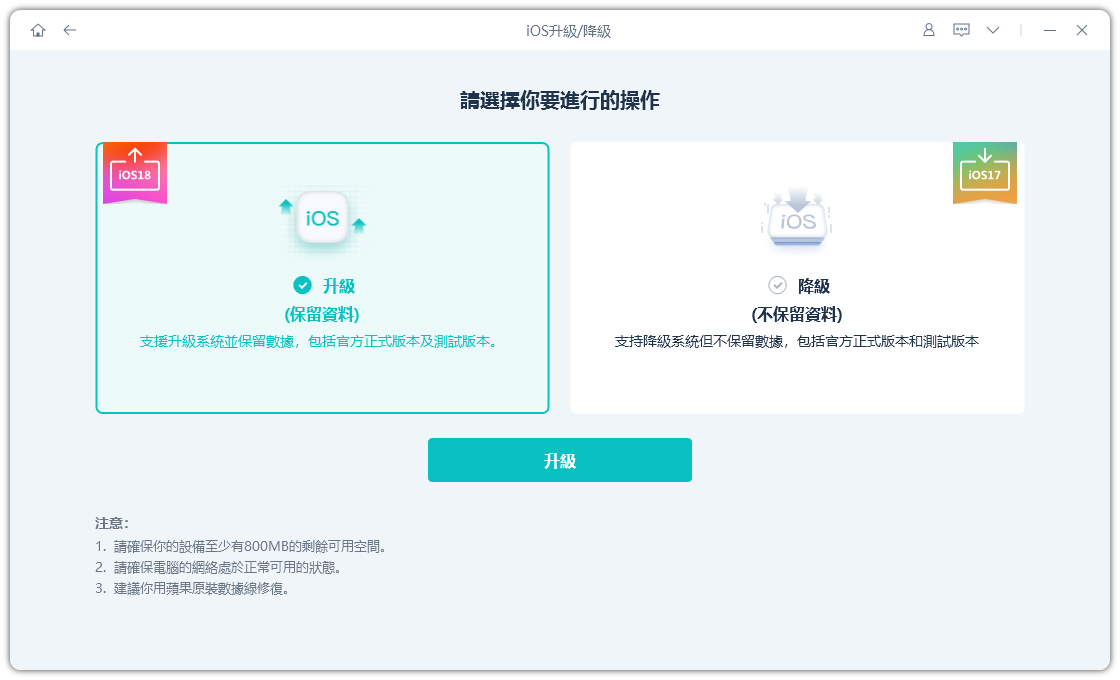Click the back arrow icon
The height and width of the screenshot is (680, 1120).
click(69, 30)
